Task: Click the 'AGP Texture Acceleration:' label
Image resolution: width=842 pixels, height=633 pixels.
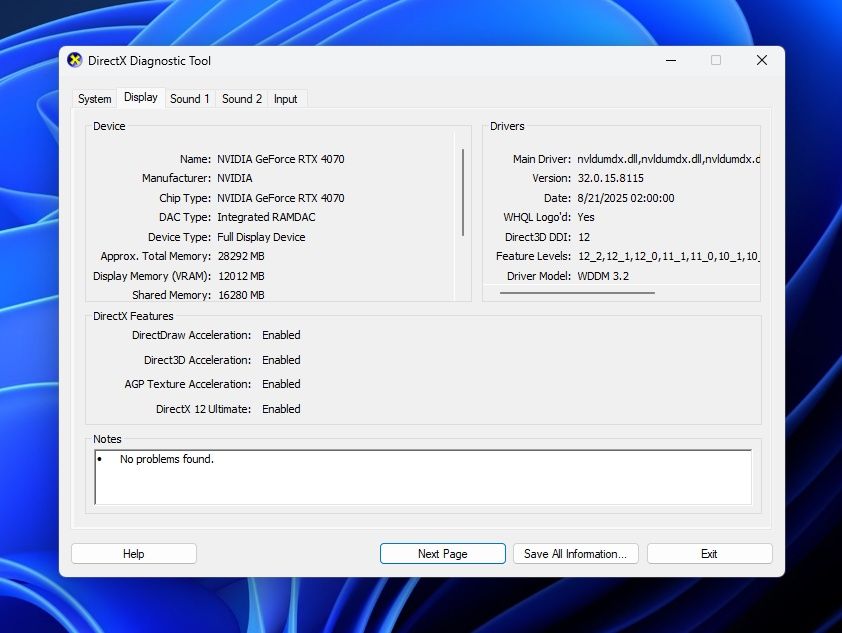Action: 188,384
